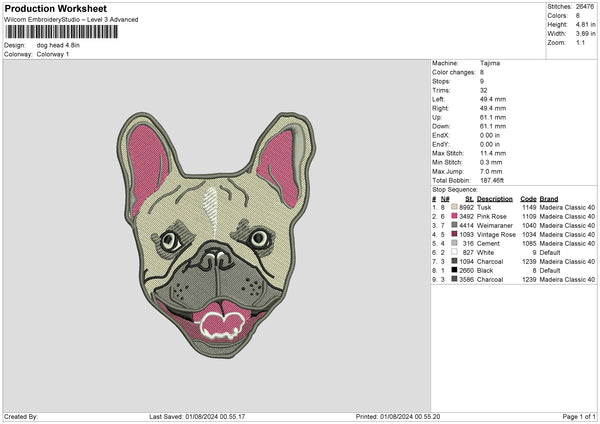Click the dog's nose in the design
The image size is (600, 424).
tap(215, 262)
